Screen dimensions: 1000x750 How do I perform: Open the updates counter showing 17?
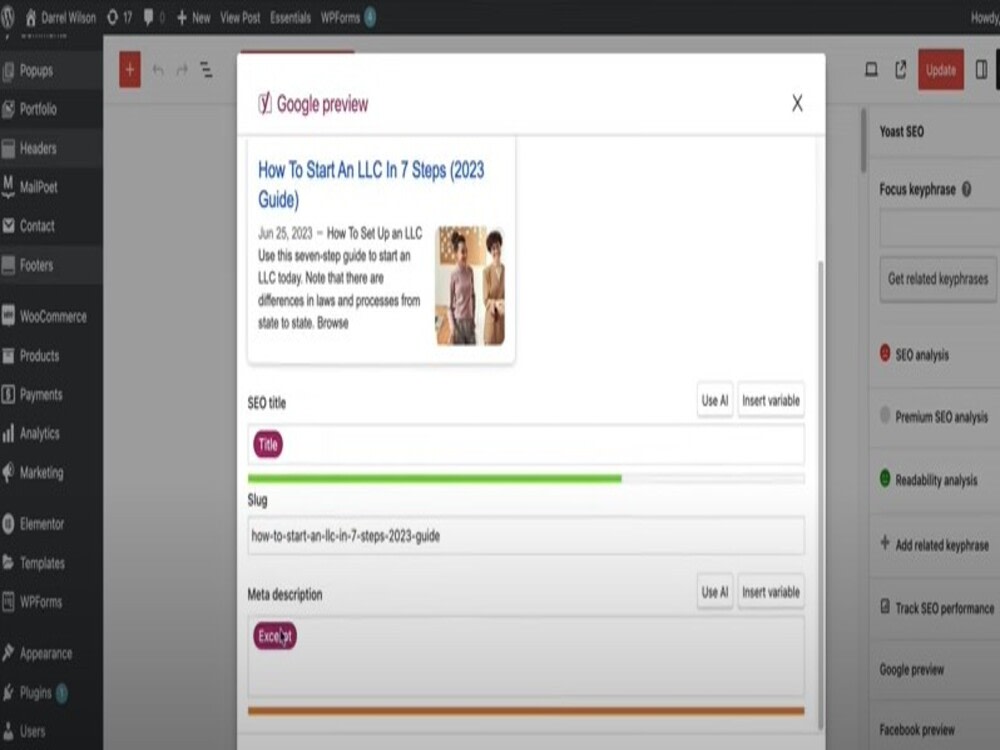pos(119,18)
